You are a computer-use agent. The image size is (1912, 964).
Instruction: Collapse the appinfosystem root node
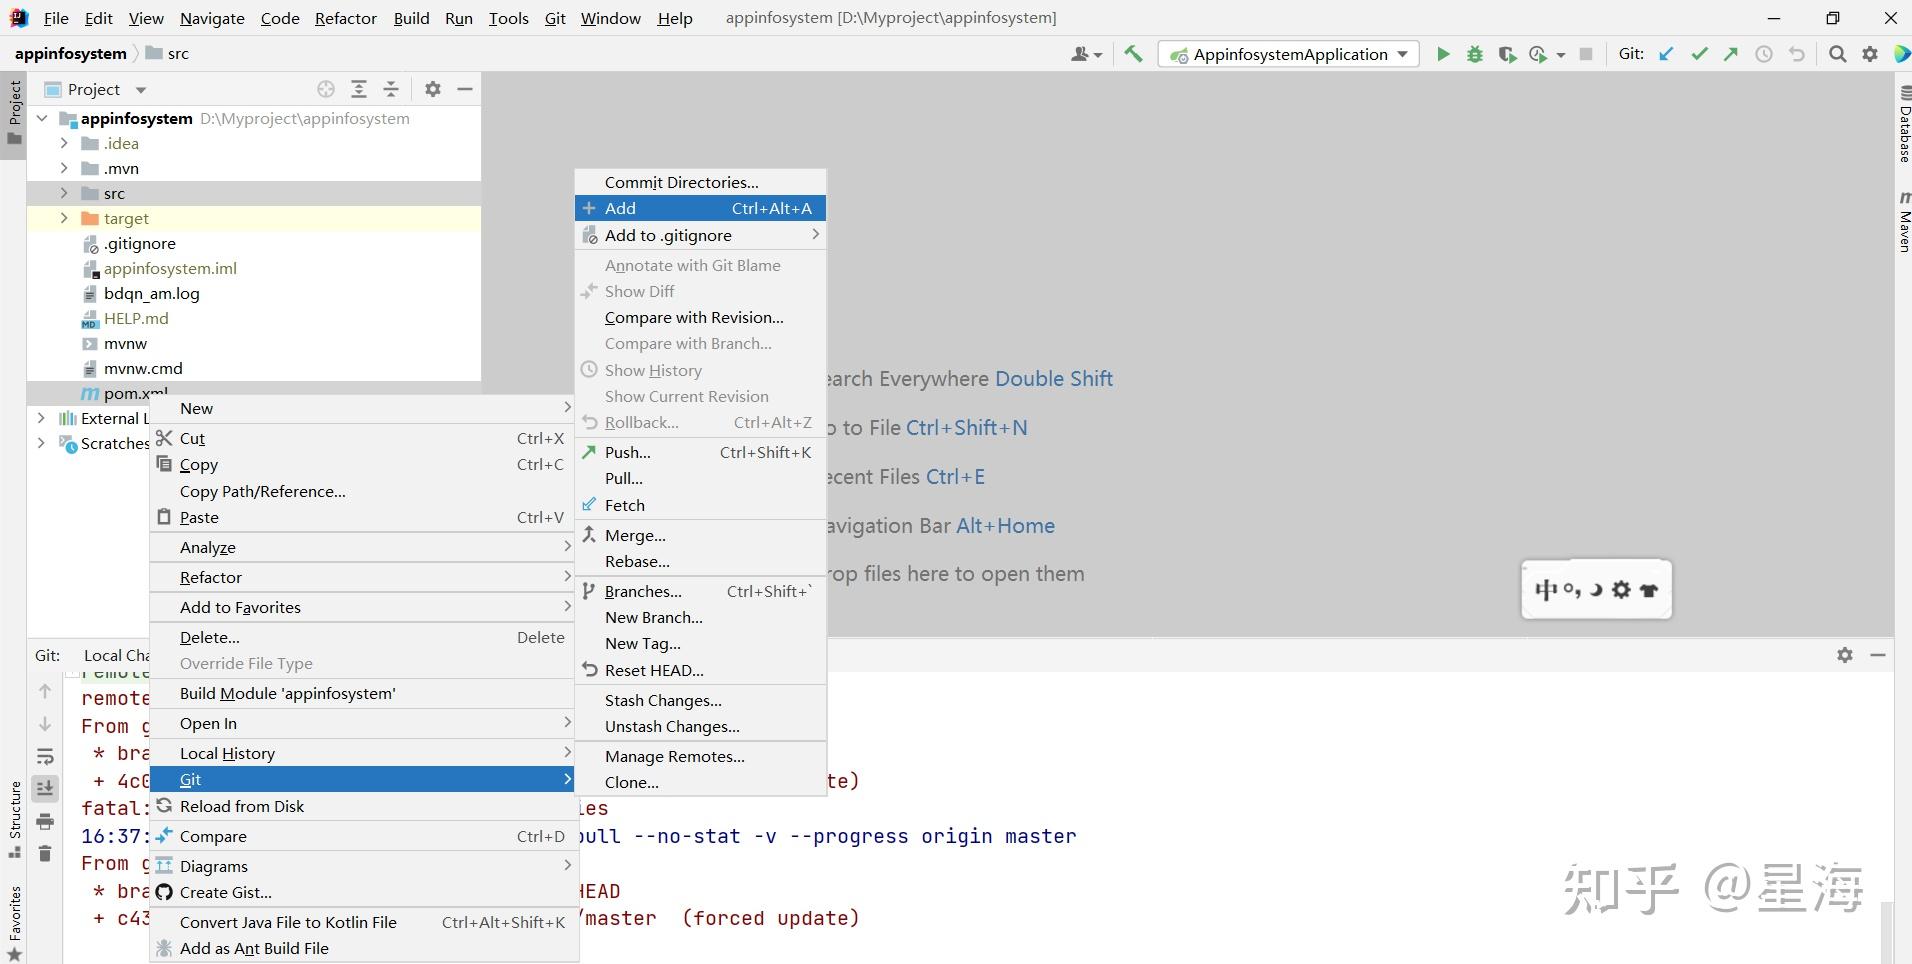pyautogui.click(x=42, y=118)
